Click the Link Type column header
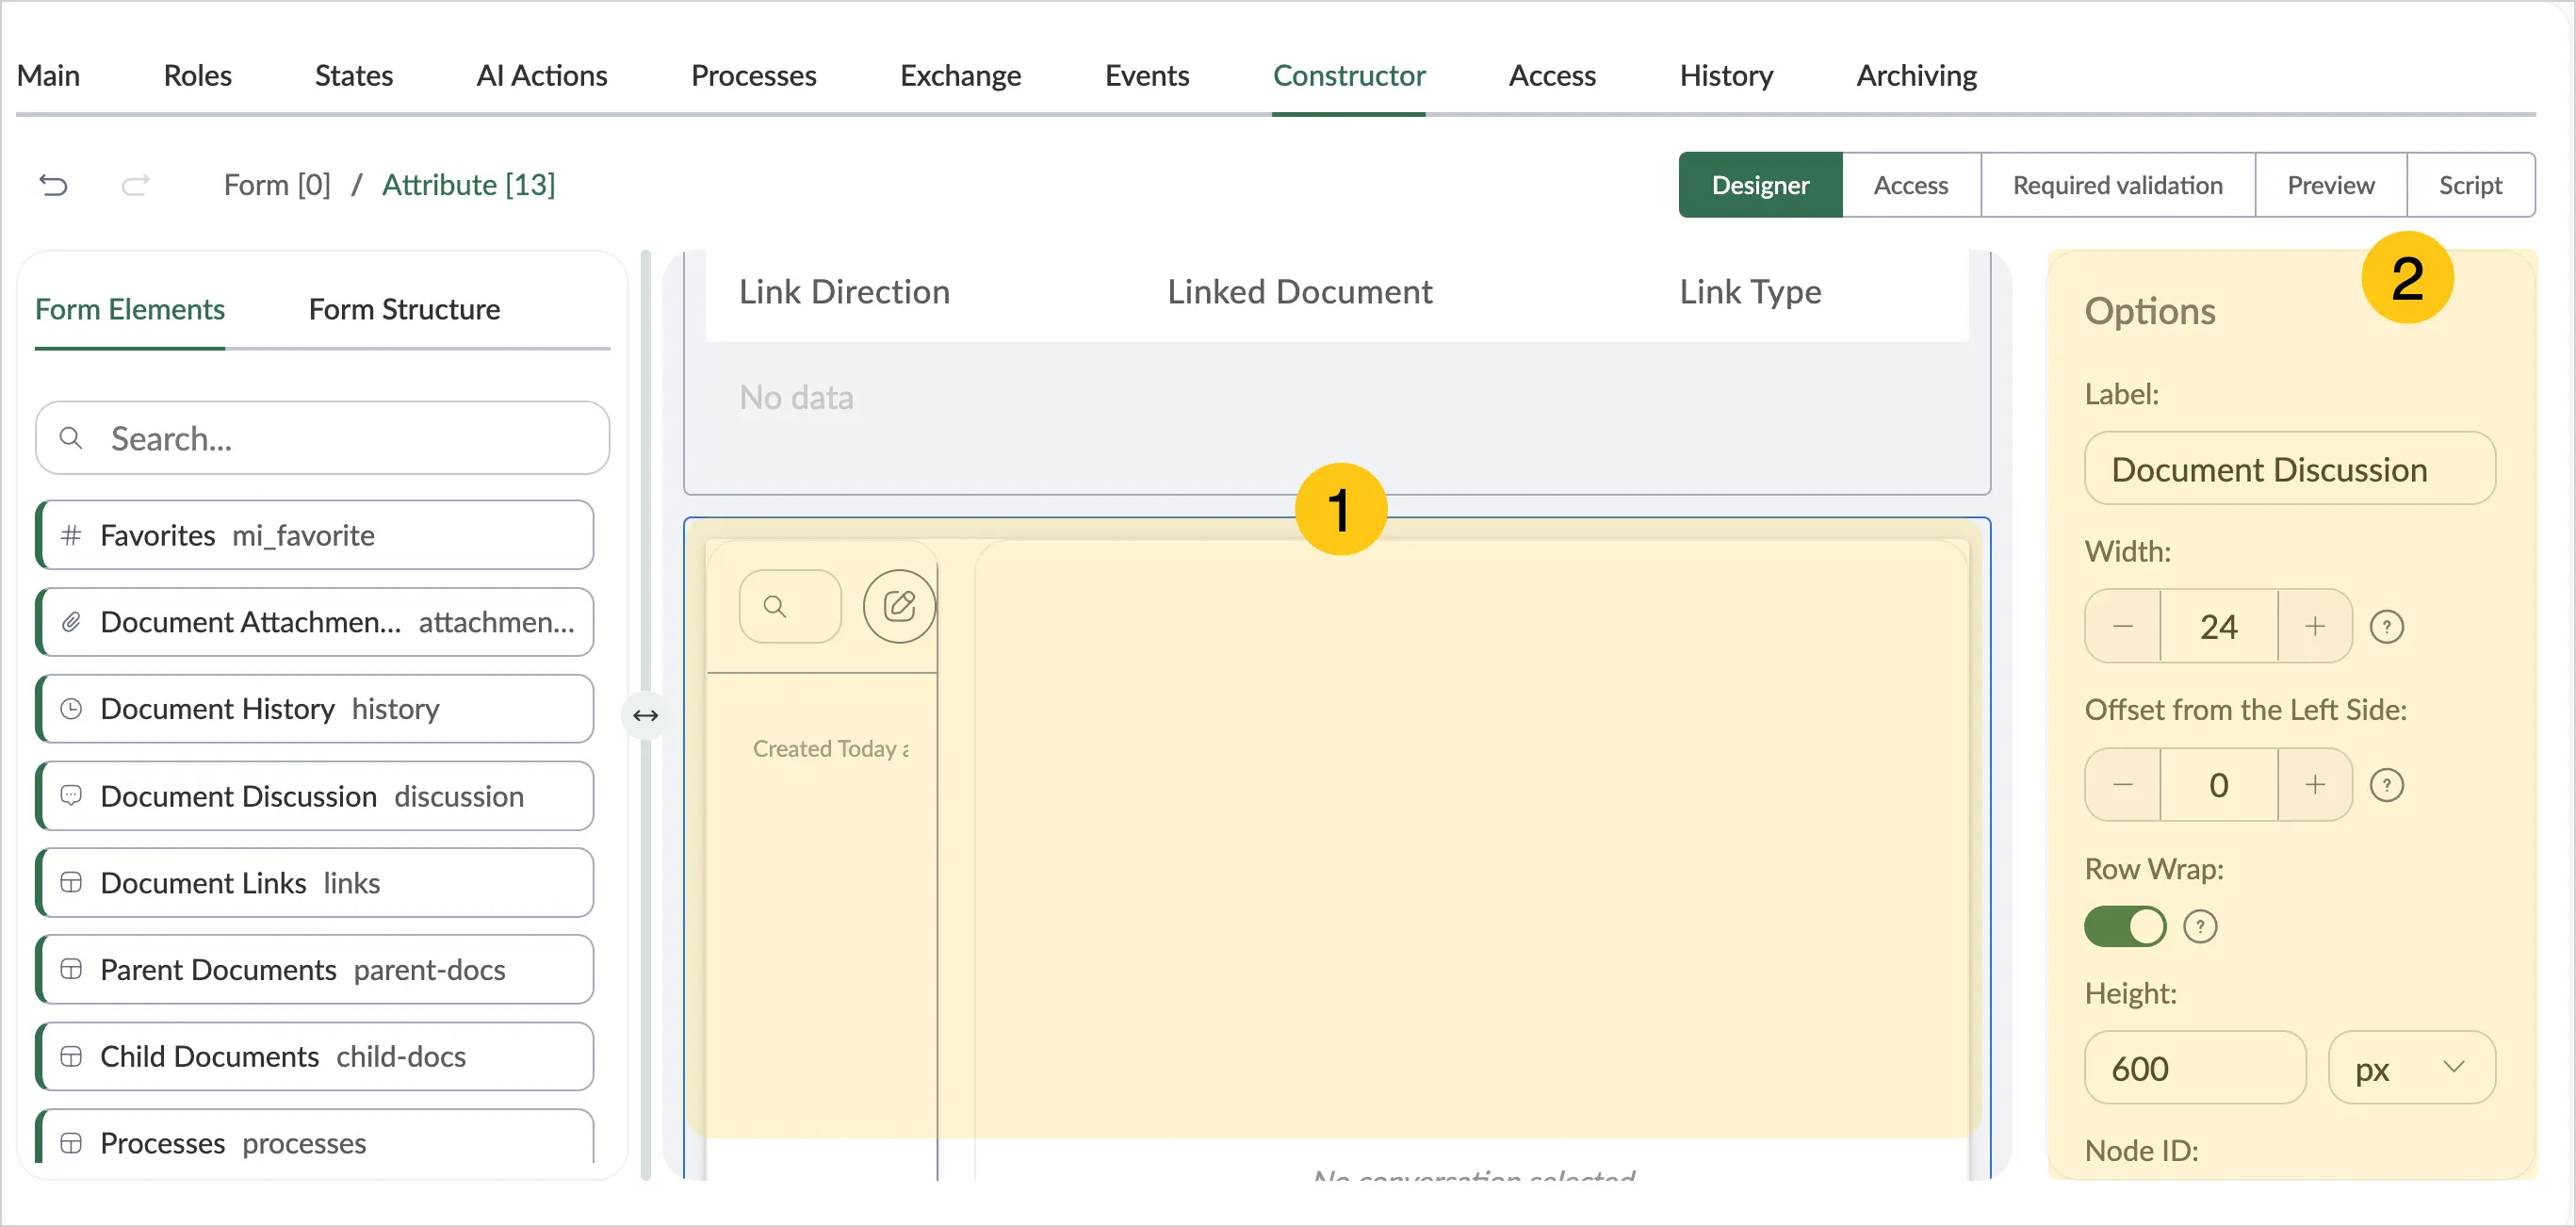This screenshot has width=2576, height=1227. point(1750,292)
